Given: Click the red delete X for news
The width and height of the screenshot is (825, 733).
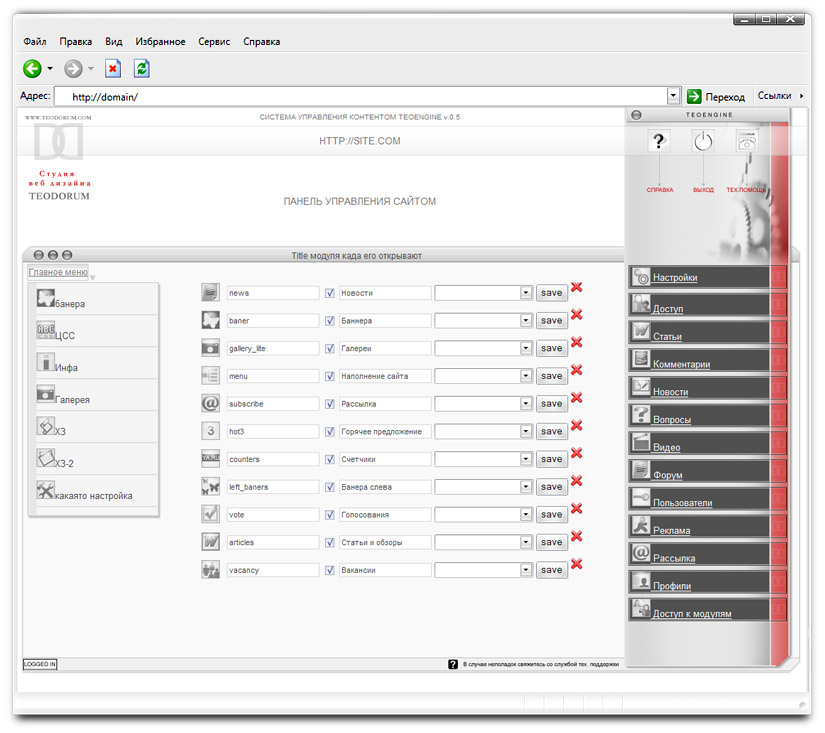Looking at the screenshot, I should point(577,289).
